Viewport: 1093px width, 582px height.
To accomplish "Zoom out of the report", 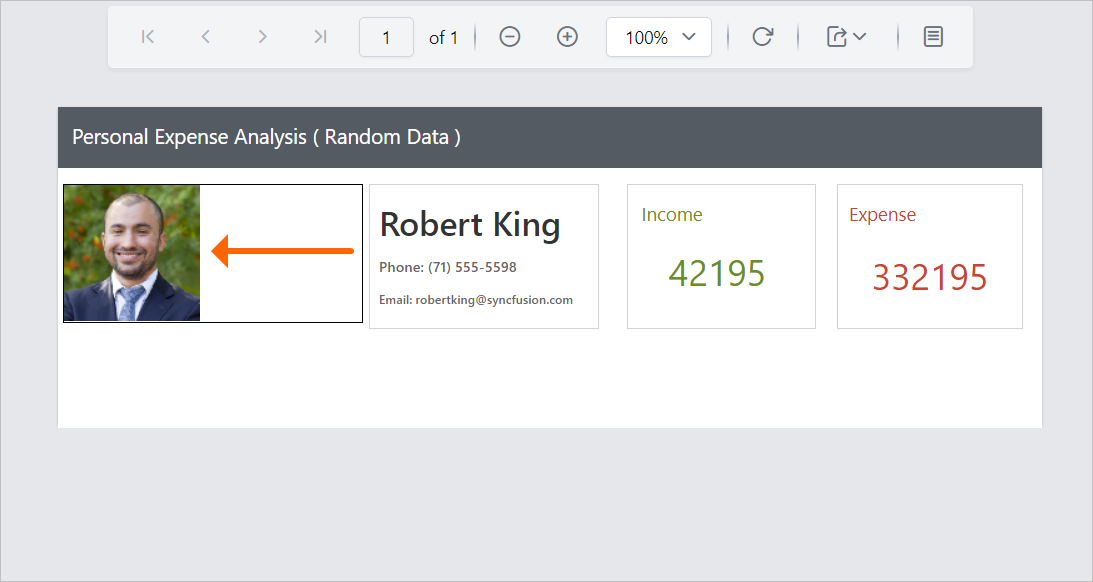I will tap(509, 36).
